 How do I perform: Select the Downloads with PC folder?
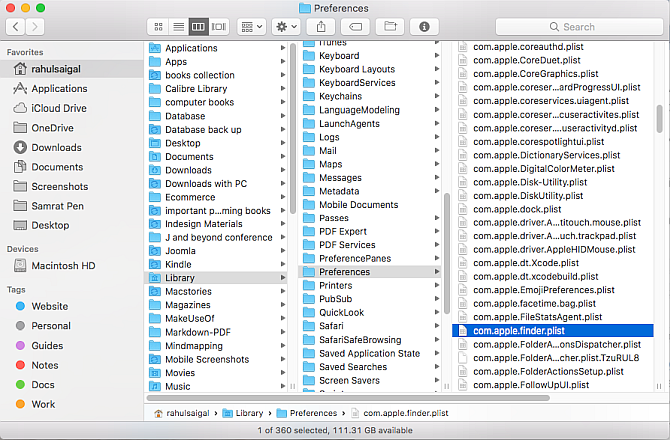217,184
